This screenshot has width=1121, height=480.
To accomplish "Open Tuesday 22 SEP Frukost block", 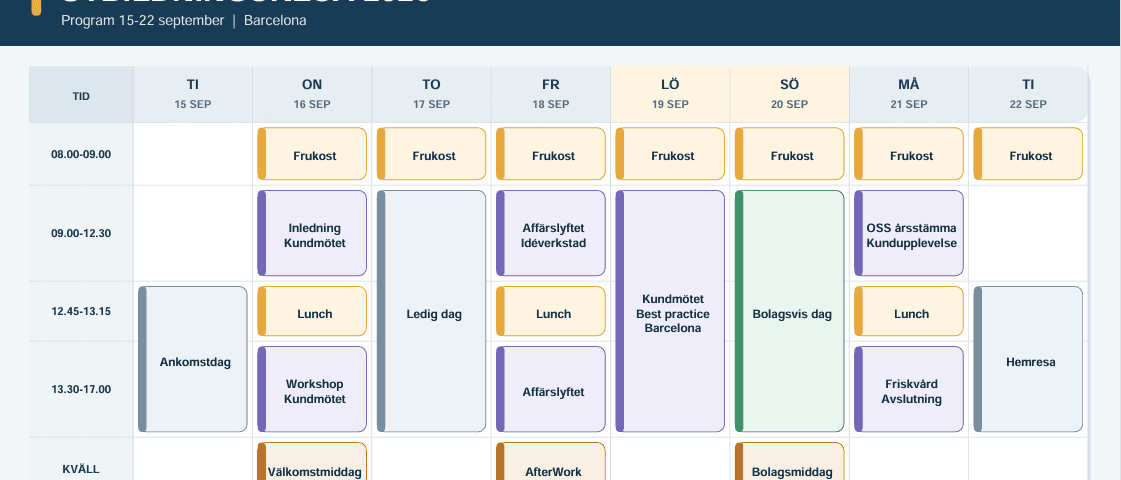I will click(1028, 154).
